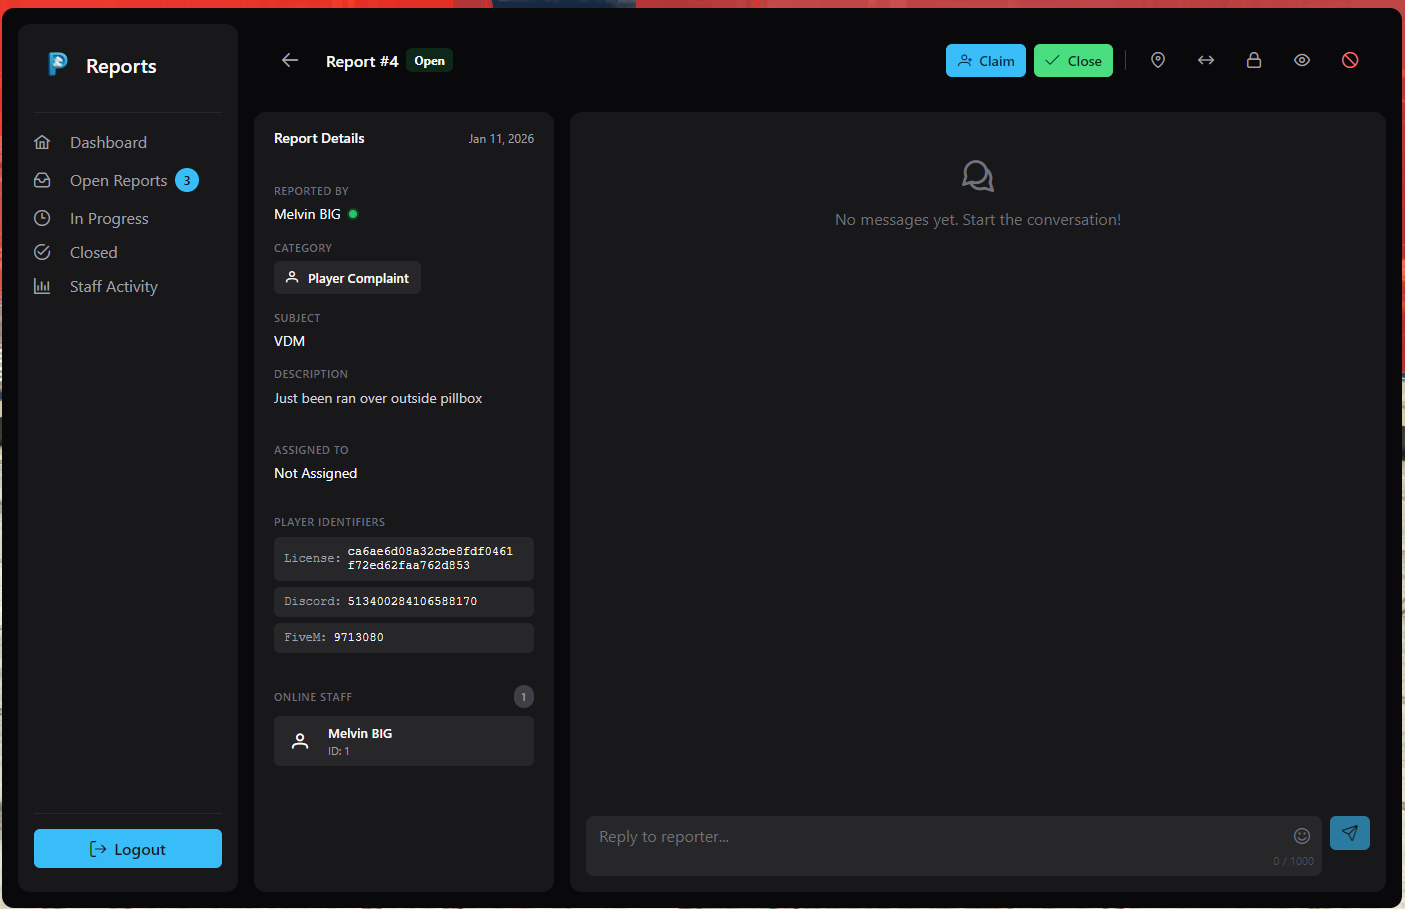Click the In Progress clock icon
This screenshot has height=909, width=1405.
click(42, 218)
